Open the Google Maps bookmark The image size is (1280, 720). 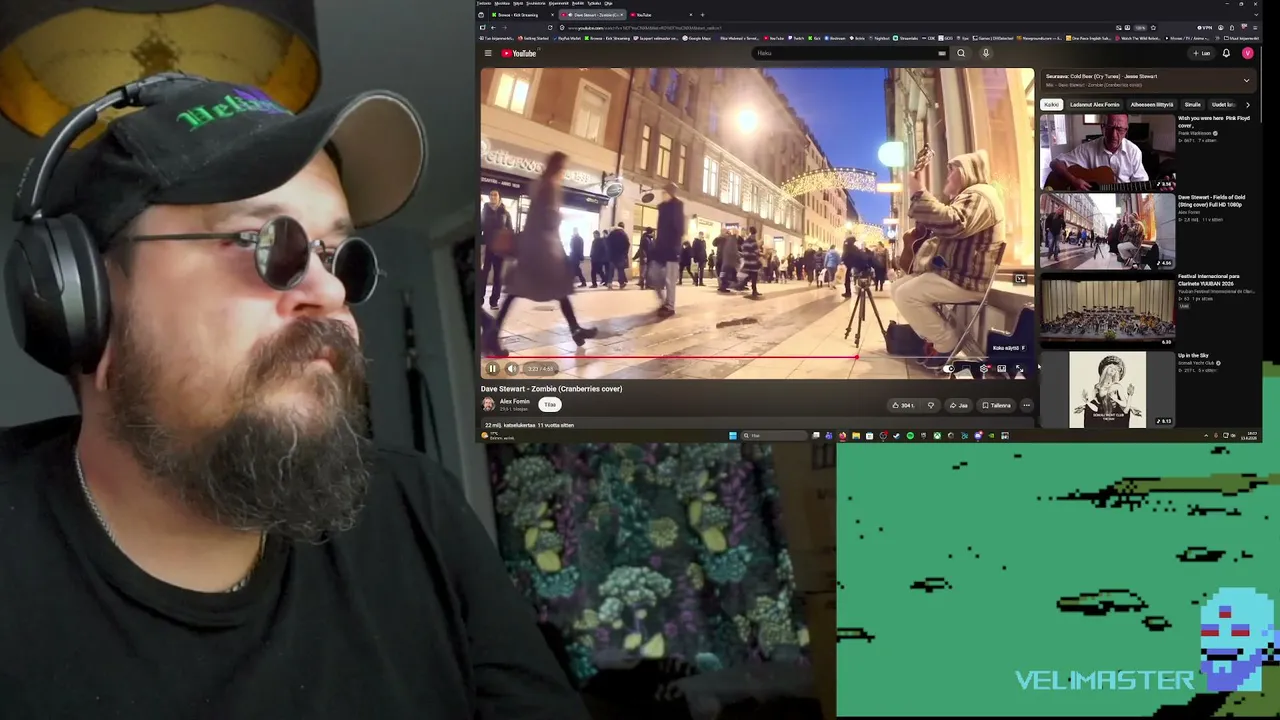click(697, 38)
